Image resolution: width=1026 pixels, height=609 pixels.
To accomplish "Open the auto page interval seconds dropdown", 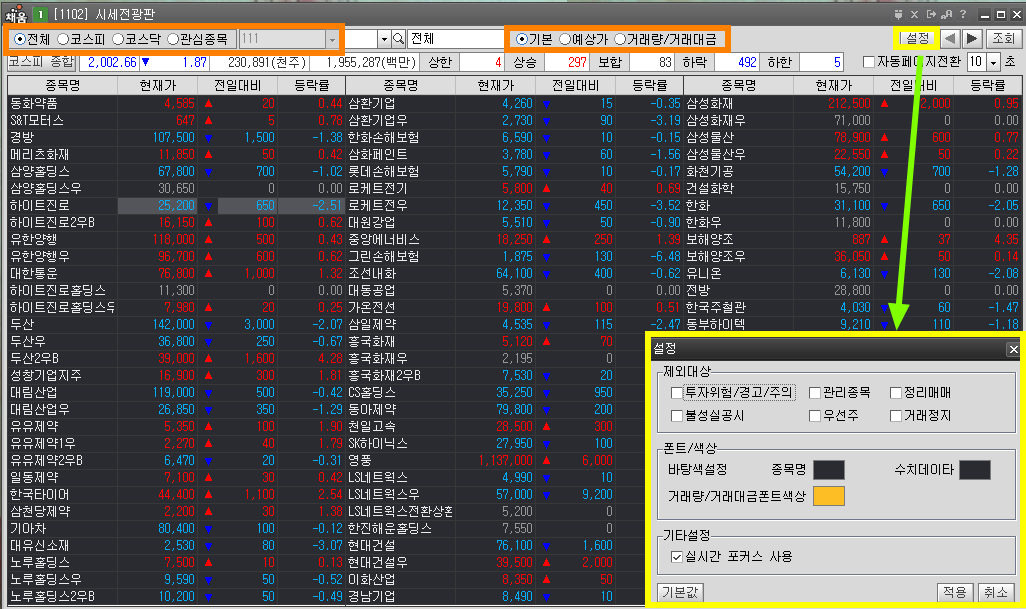I will coord(993,62).
